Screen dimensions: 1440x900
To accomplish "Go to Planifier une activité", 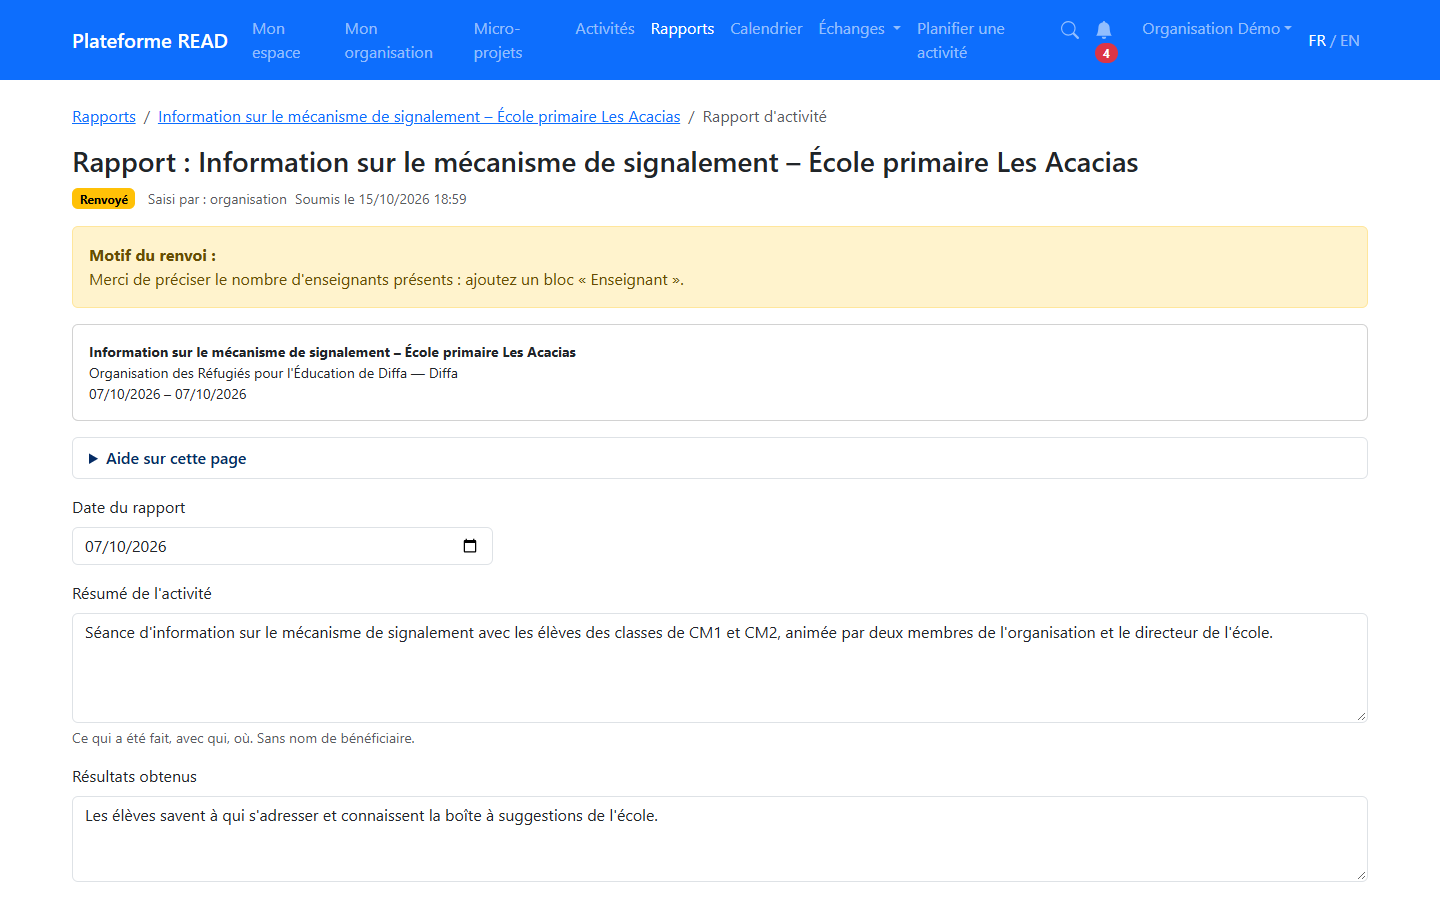I will (x=961, y=41).
